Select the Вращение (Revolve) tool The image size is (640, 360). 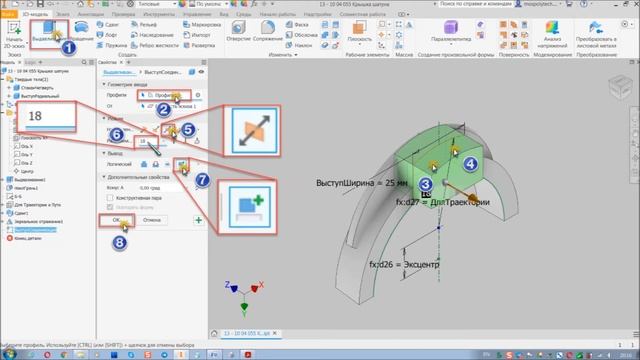(x=83, y=32)
